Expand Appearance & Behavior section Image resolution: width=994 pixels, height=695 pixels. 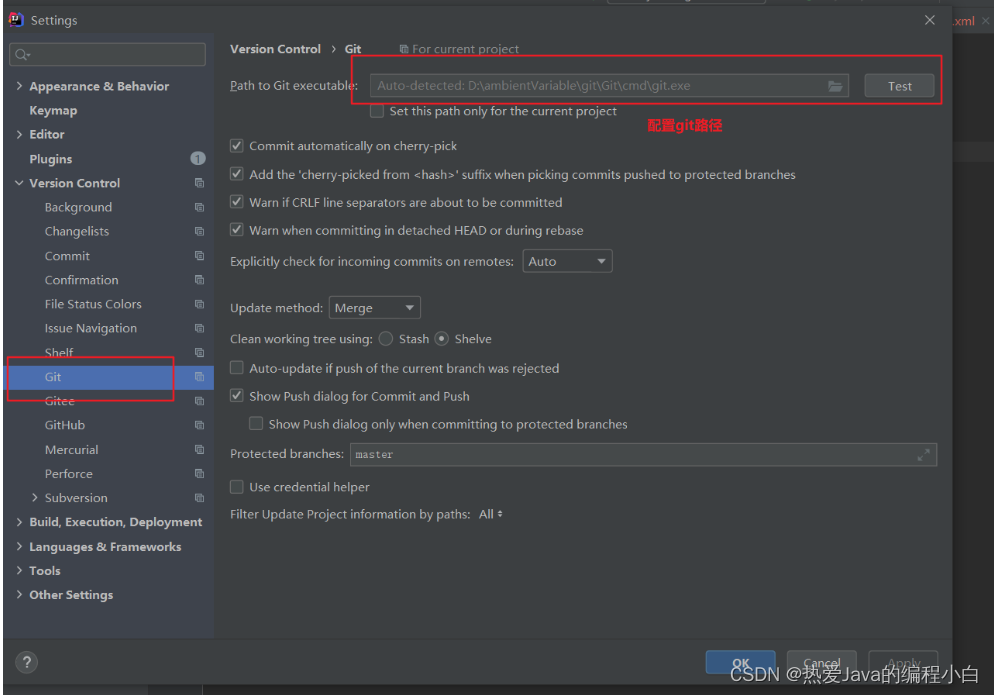pyautogui.click(x=19, y=86)
